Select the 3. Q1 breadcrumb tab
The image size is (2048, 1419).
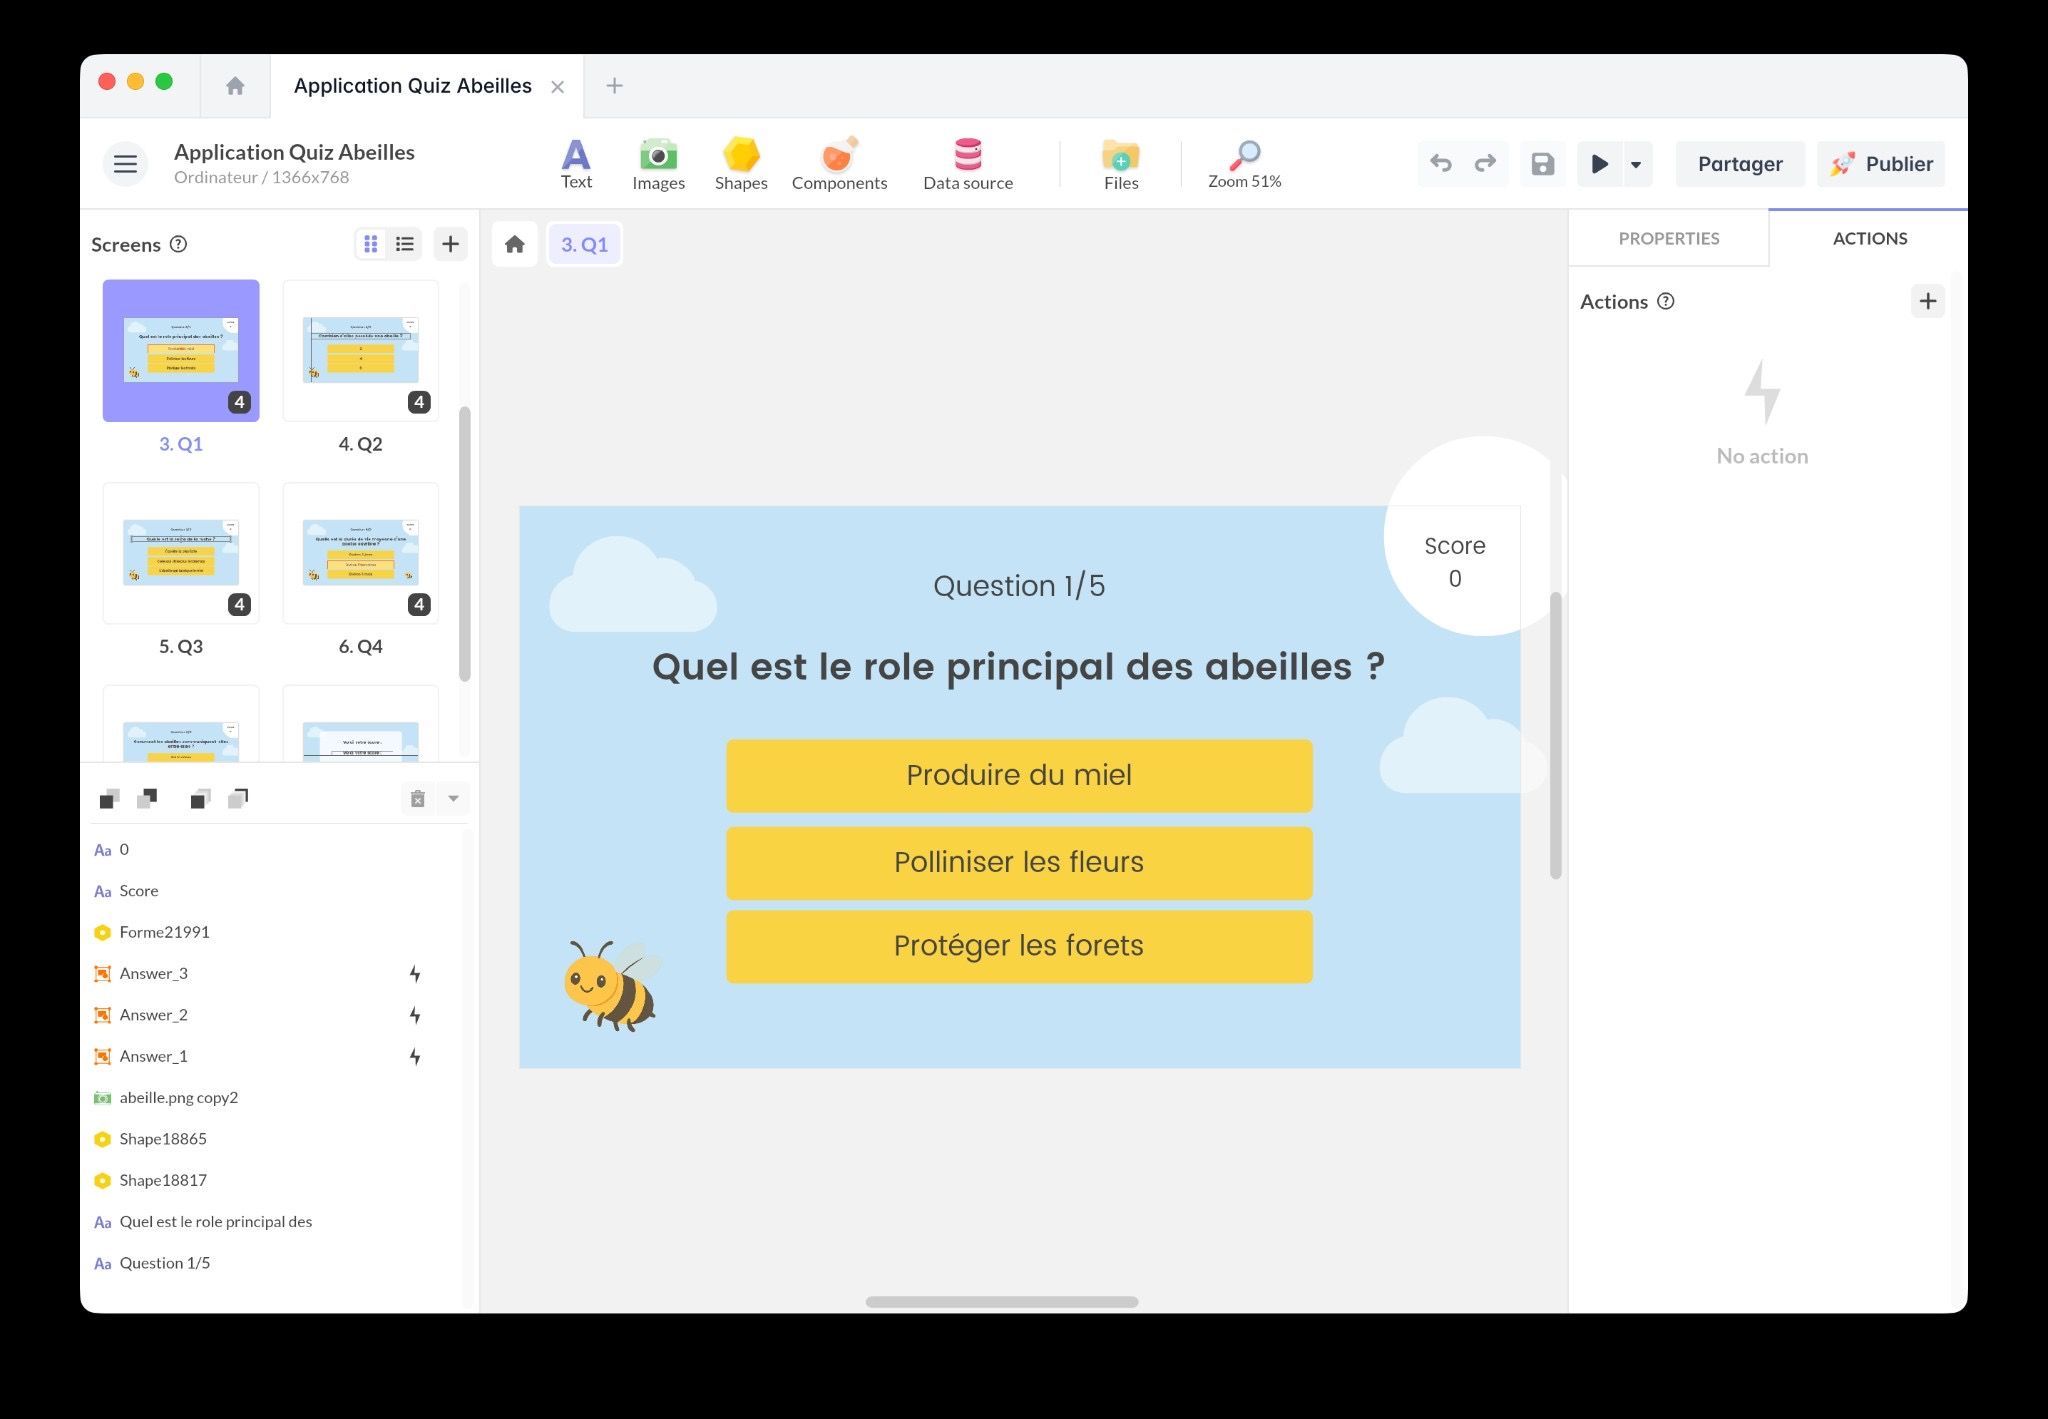pos(585,243)
